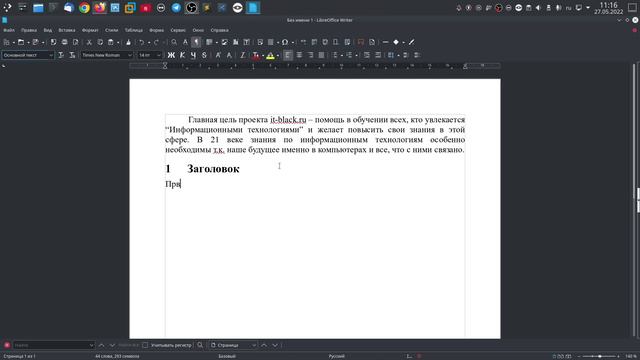Apply red font color button

click(x=256, y=55)
